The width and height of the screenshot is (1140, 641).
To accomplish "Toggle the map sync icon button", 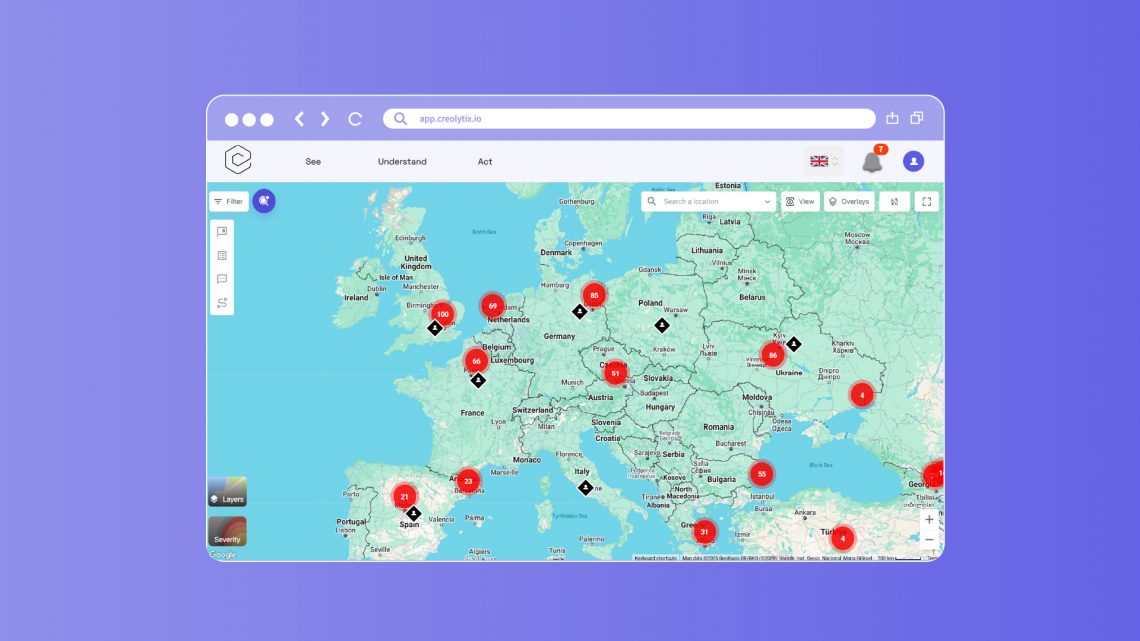I will coord(894,201).
